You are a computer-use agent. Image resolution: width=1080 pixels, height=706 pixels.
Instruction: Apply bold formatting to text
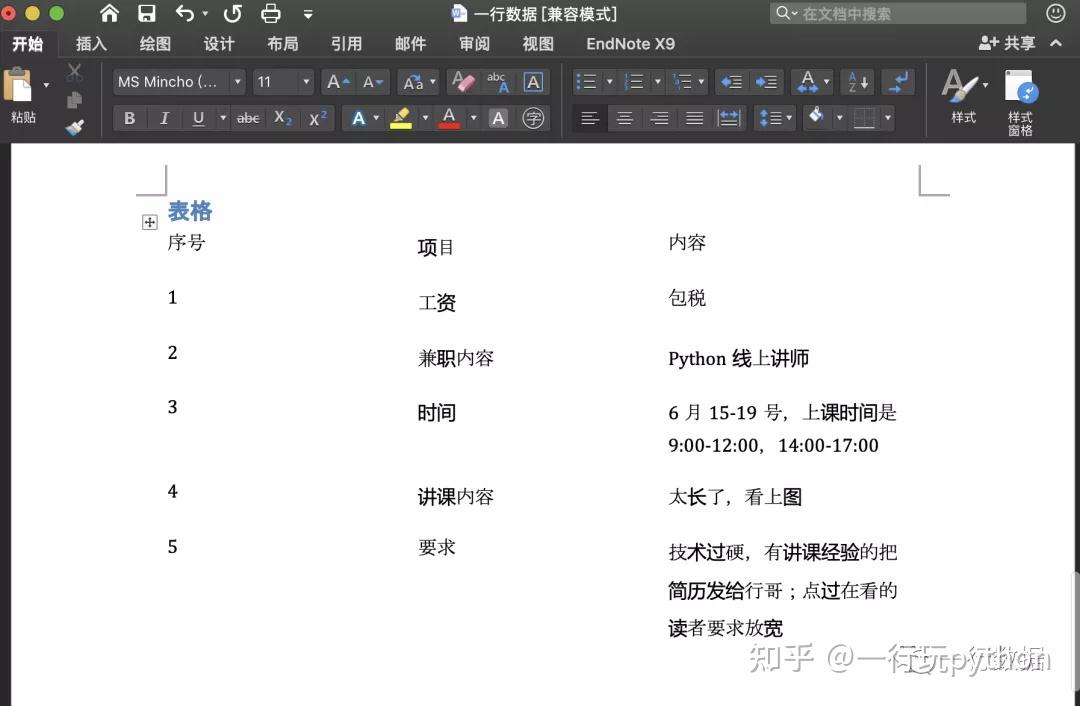tap(129, 117)
